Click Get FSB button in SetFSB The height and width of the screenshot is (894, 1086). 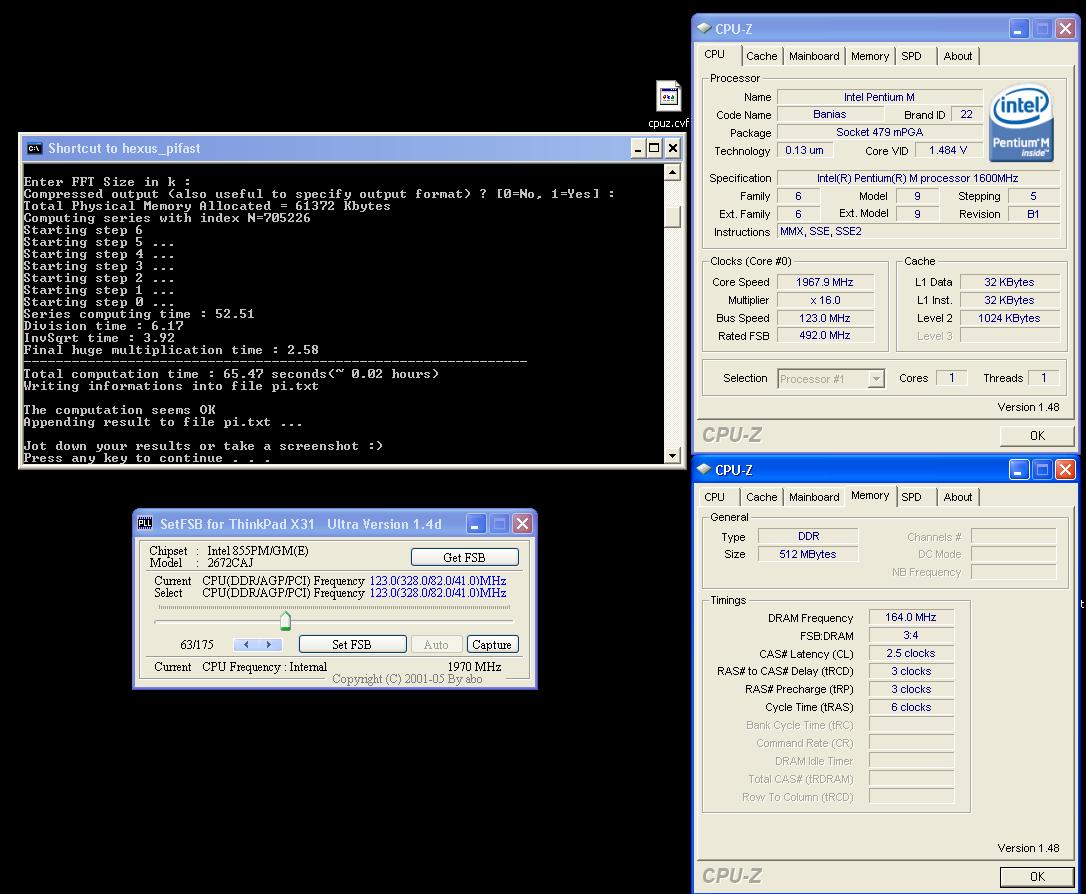[x=465, y=557]
